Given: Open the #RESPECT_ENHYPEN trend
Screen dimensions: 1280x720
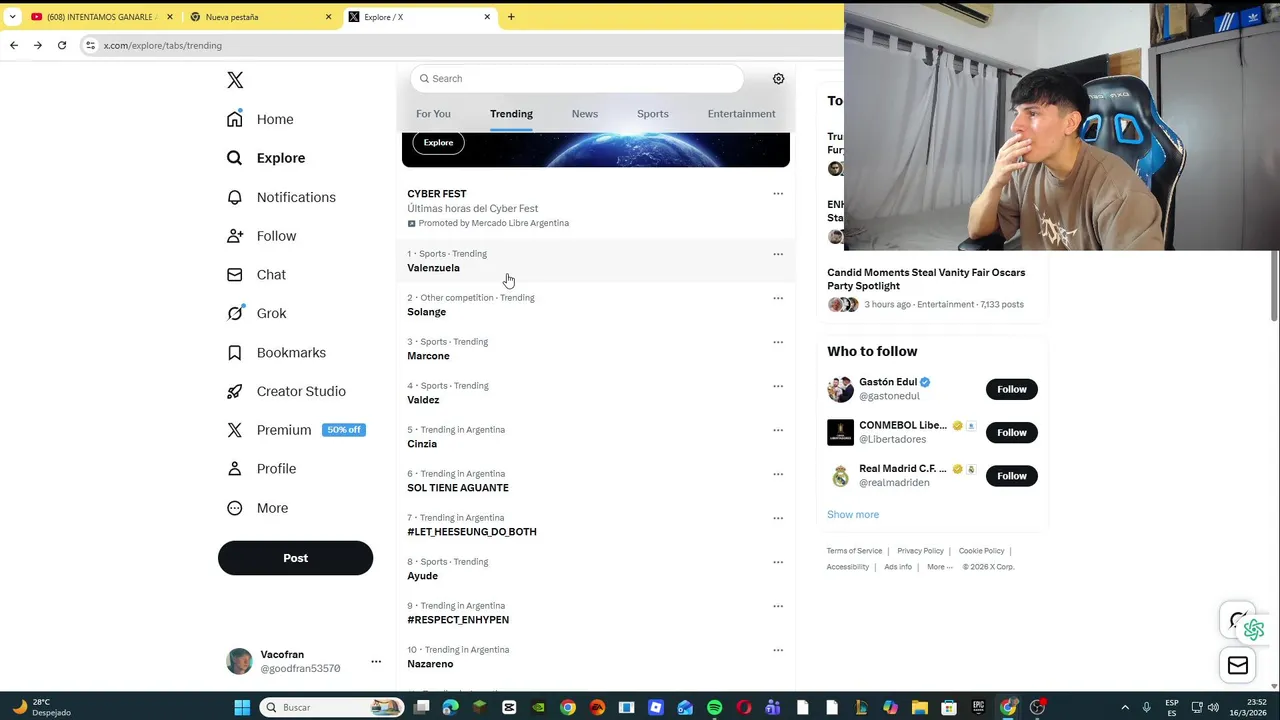Looking at the screenshot, I should [595, 613].
